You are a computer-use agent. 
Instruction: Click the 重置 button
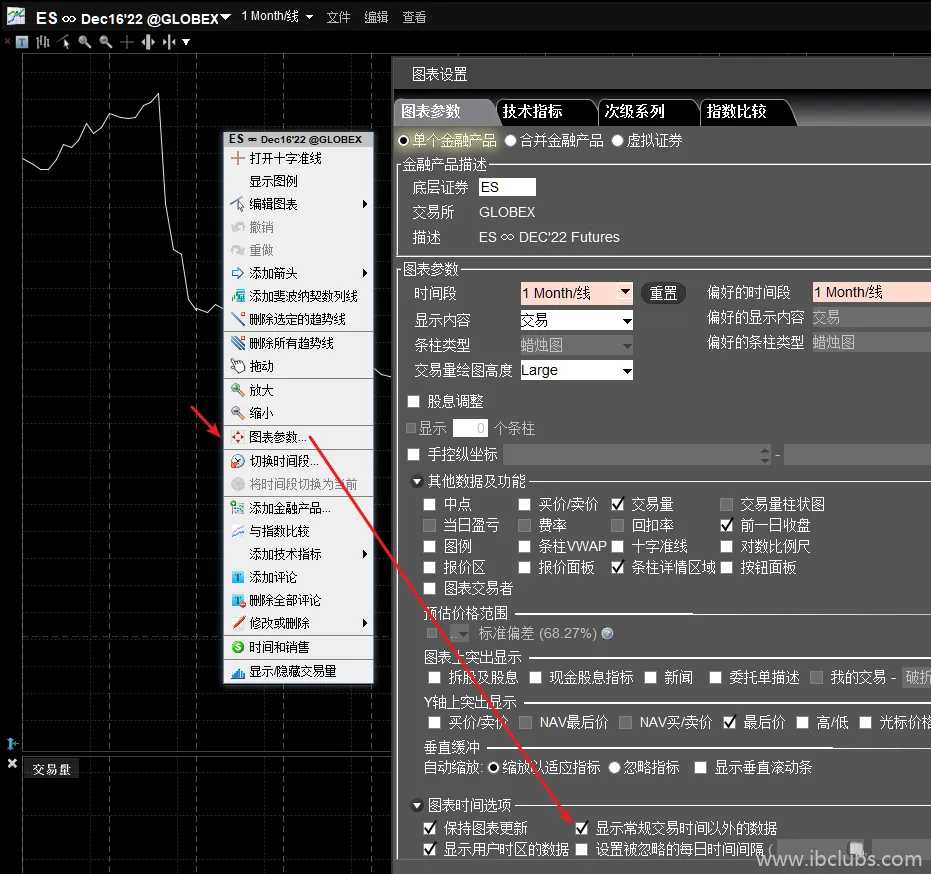tap(663, 293)
